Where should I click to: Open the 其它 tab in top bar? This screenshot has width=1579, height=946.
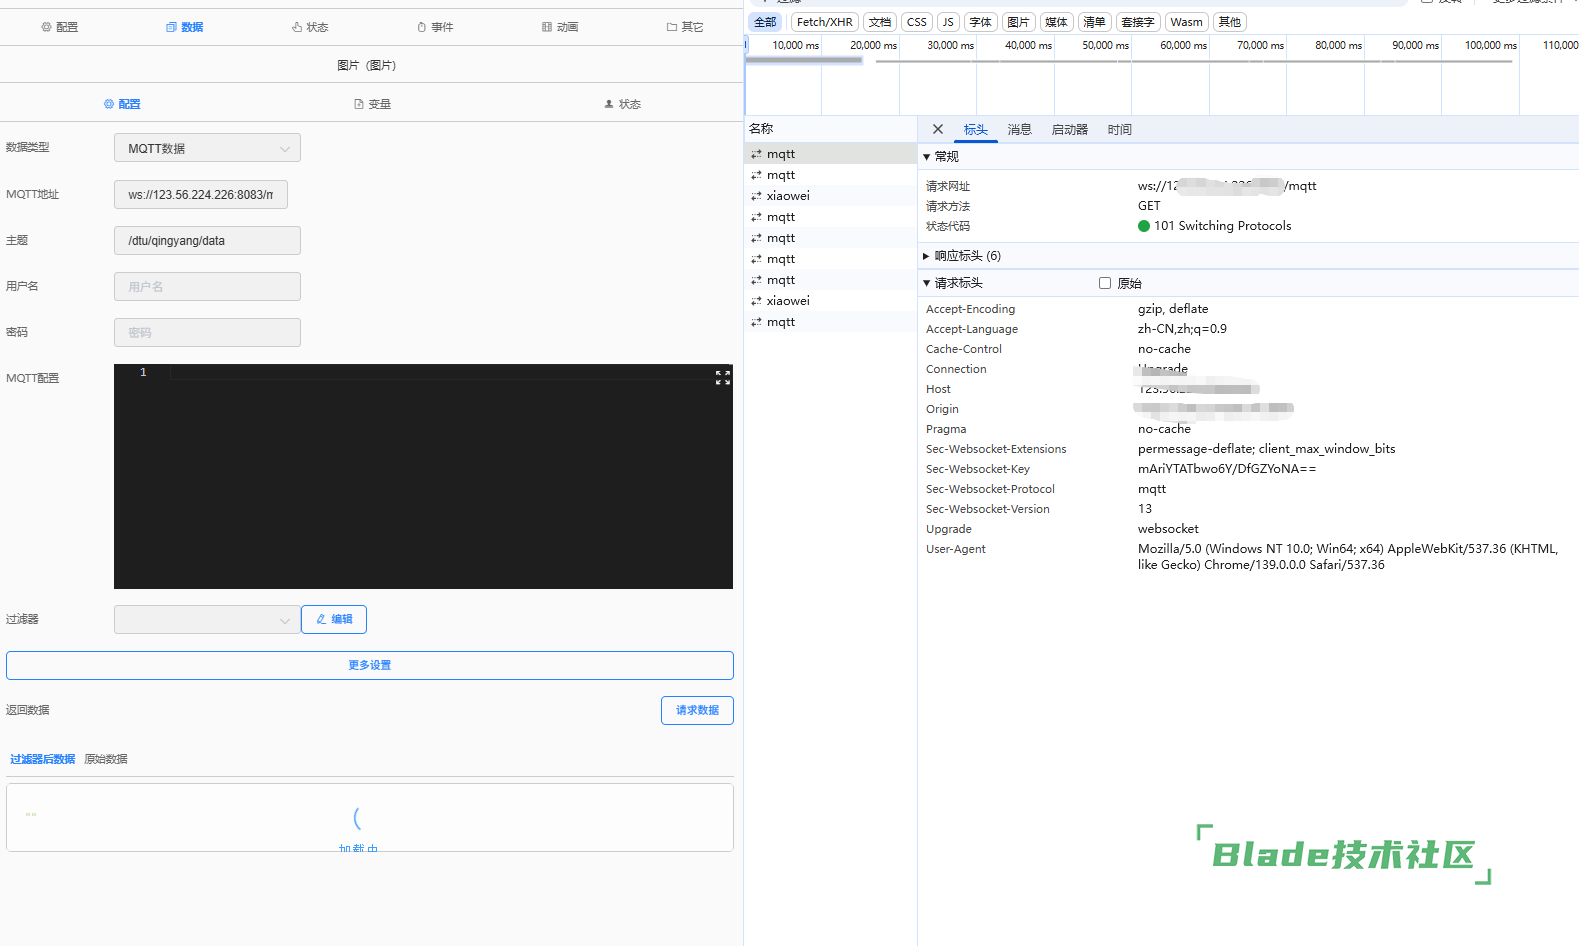coord(685,27)
